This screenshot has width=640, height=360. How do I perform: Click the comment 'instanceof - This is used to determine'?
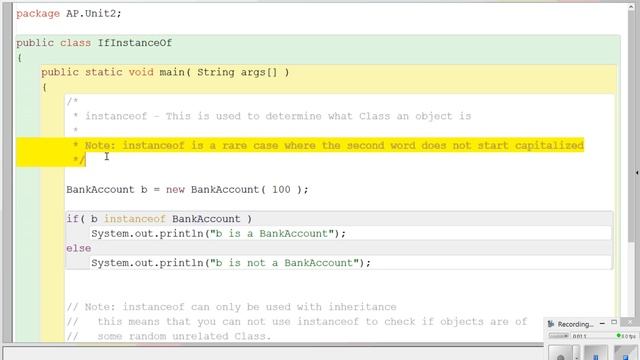click(x=278, y=116)
